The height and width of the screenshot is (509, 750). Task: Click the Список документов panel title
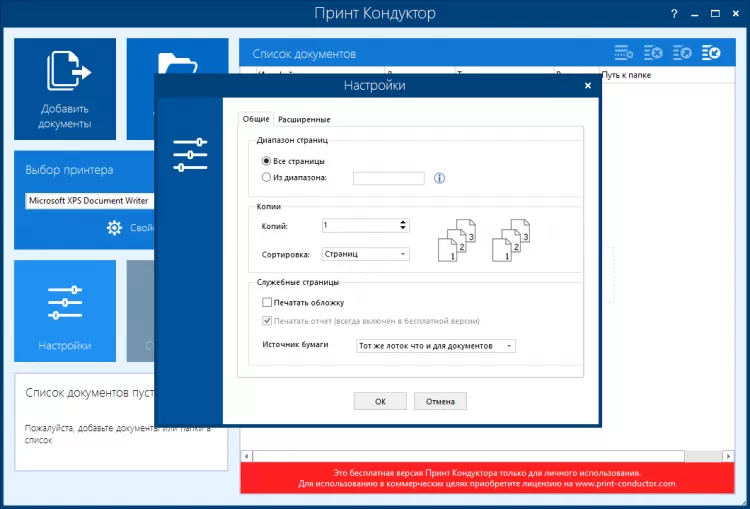tap(304, 54)
